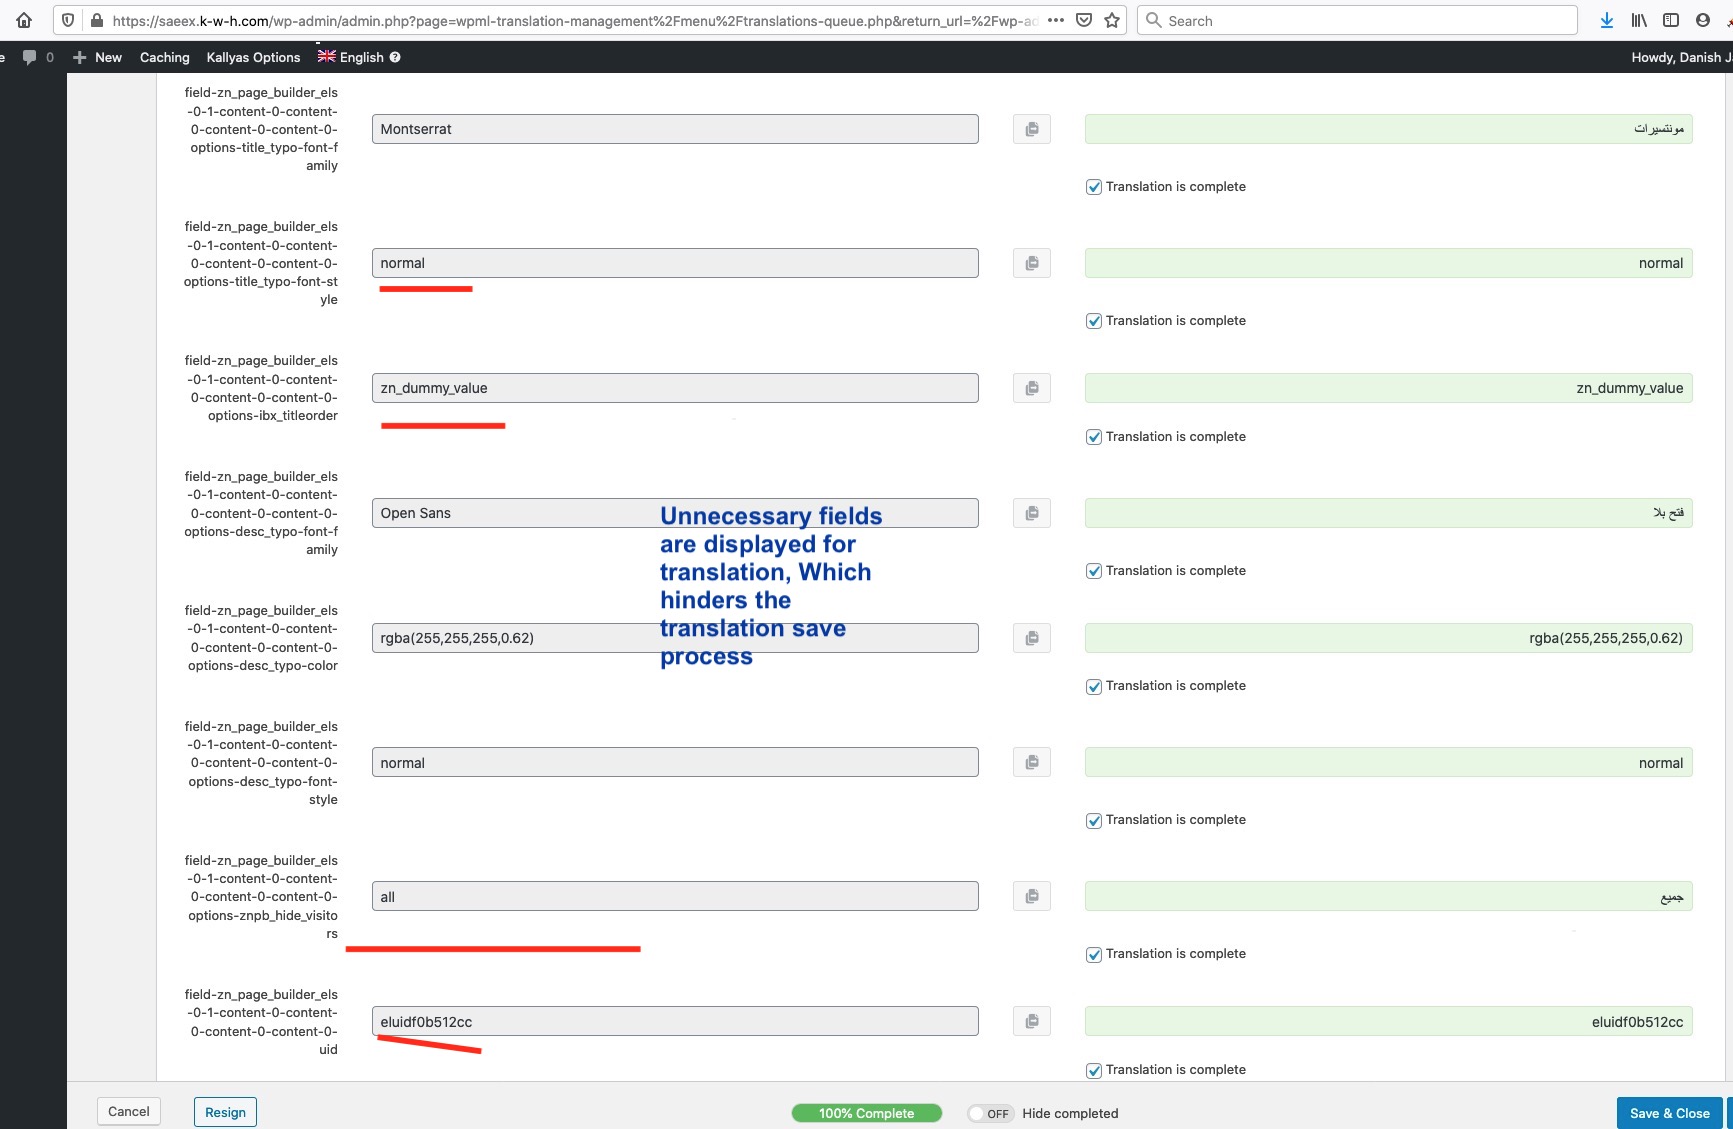Click the original 'eluidf0b512cc' source field
Viewport: 1733px width, 1129px height.
pyautogui.click(x=675, y=1021)
